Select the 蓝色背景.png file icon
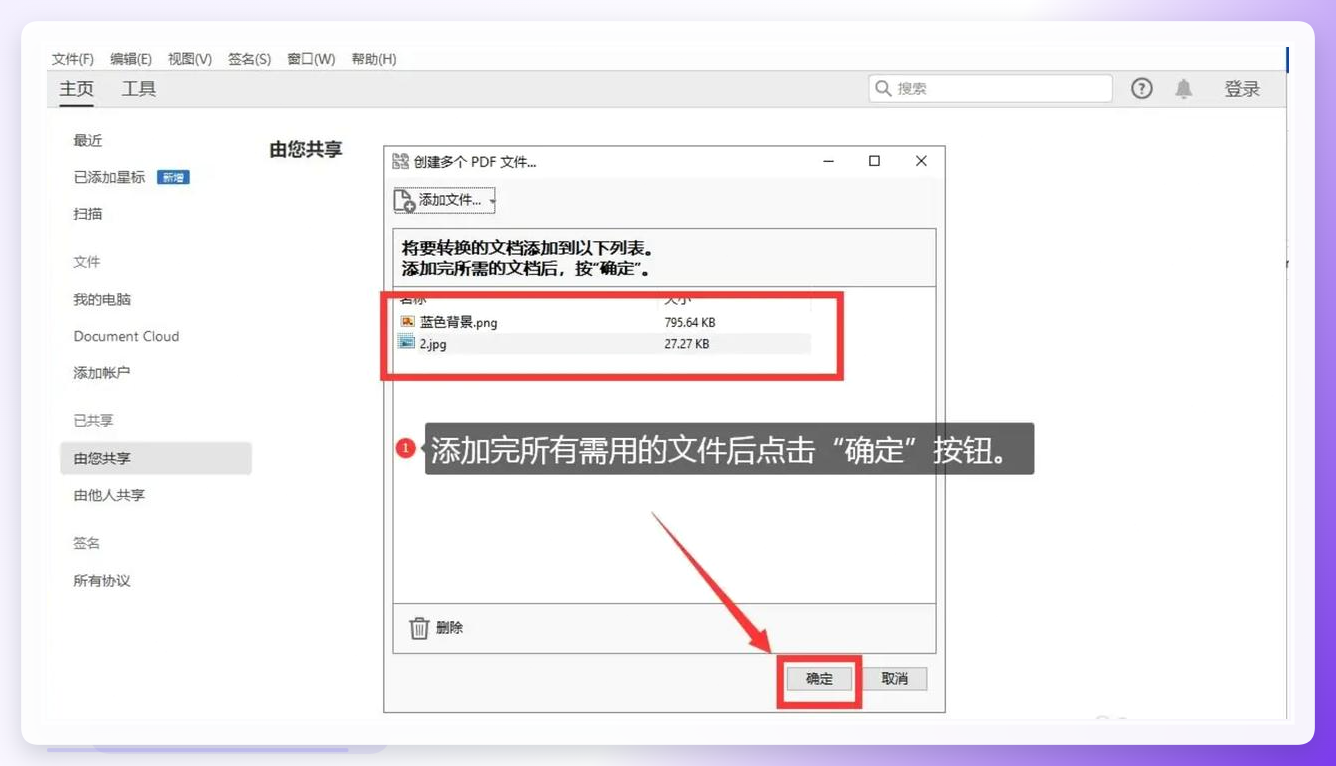The height and width of the screenshot is (766, 1336). click(x=407, y=322)
